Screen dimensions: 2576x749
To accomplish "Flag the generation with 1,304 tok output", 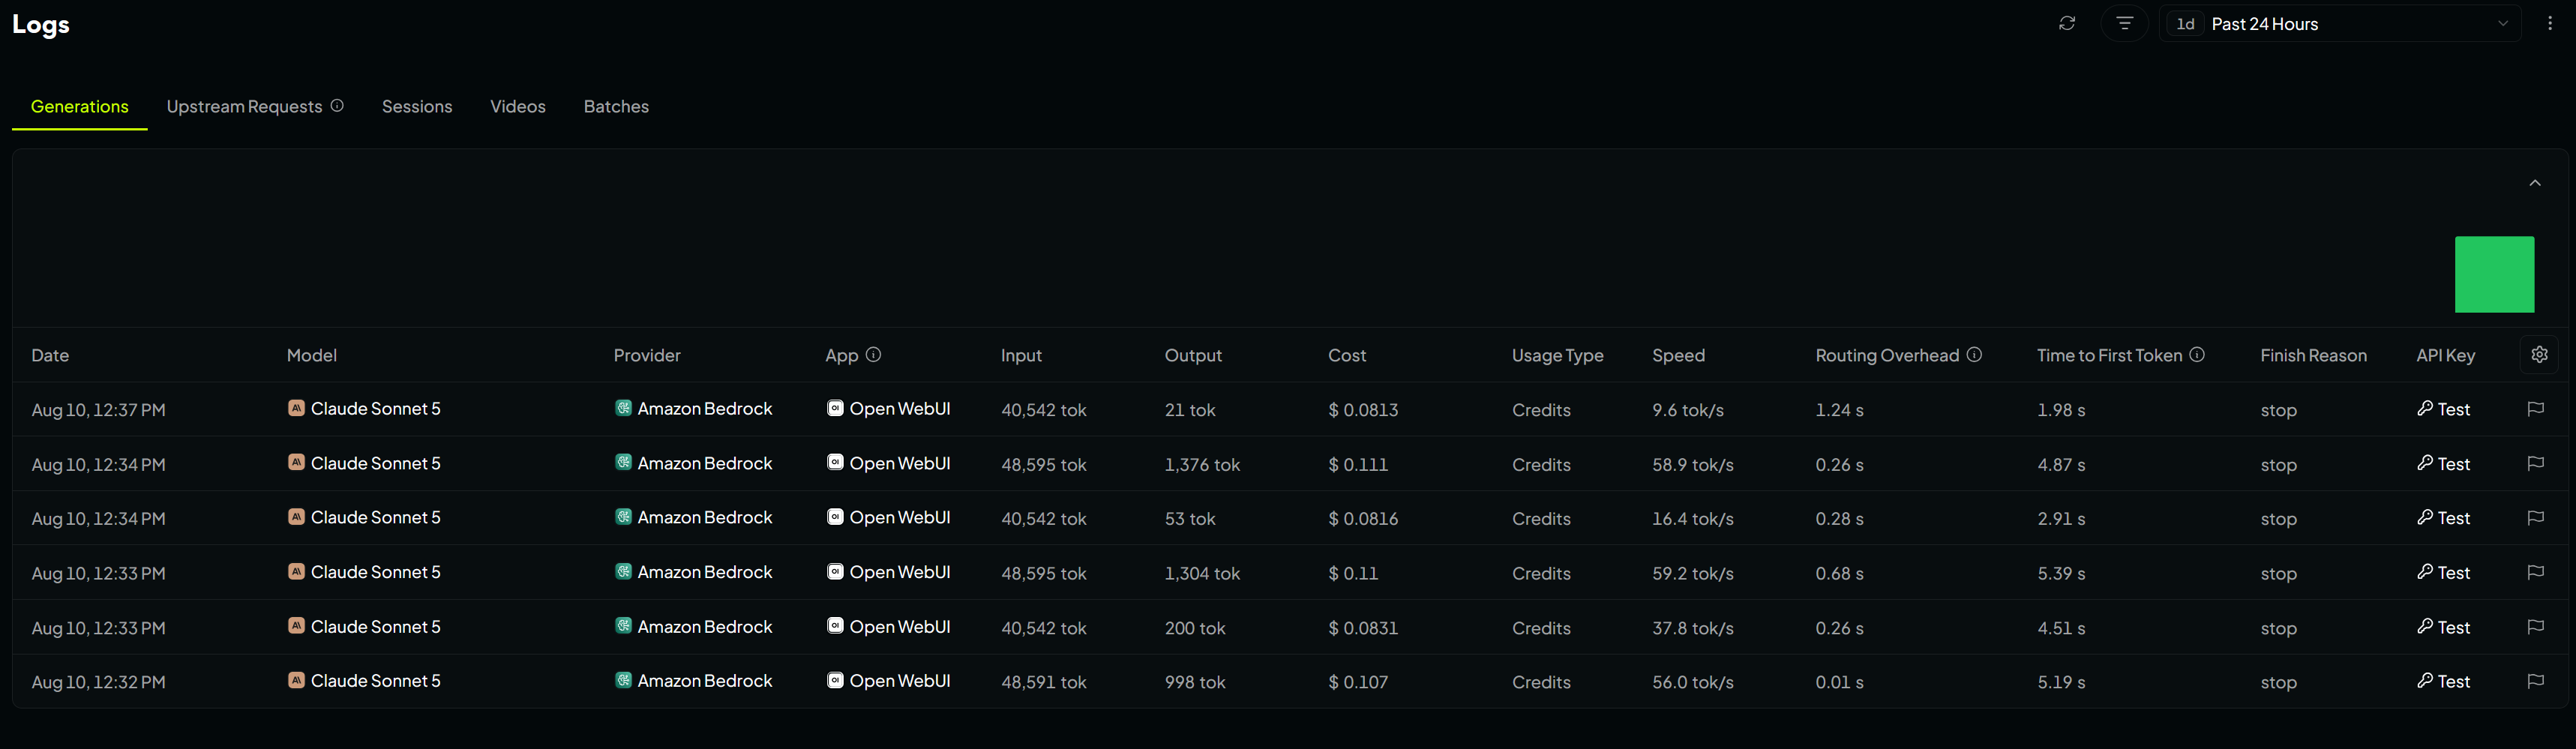I will pos(2535,573).
